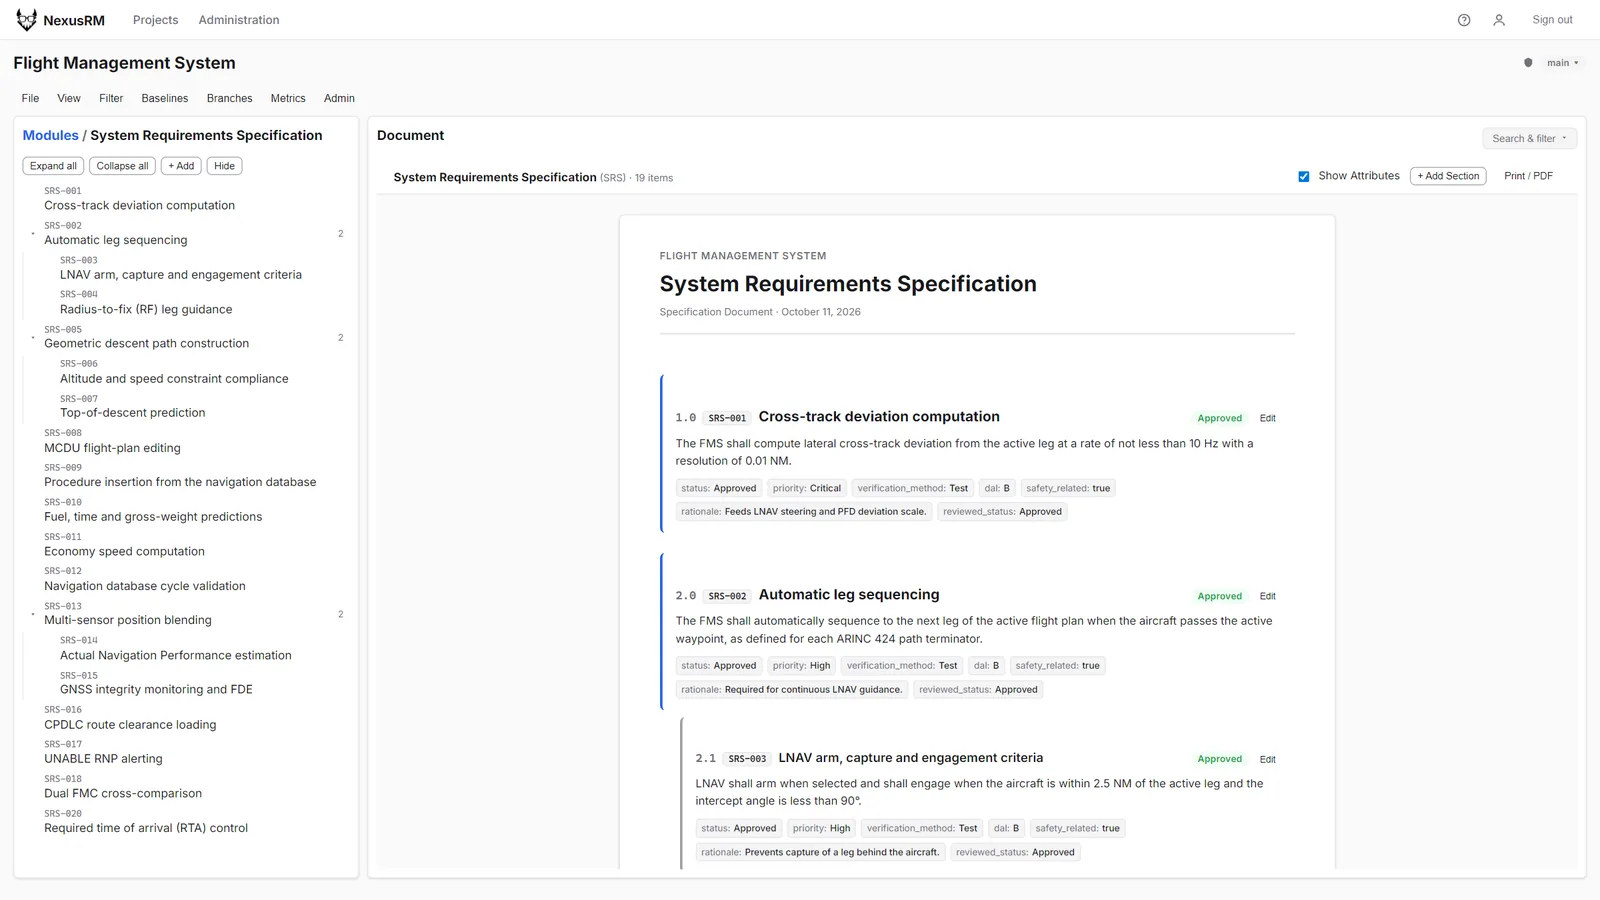Open the Metrics menu
The image size is (1600, 900).
coord(288,99)
